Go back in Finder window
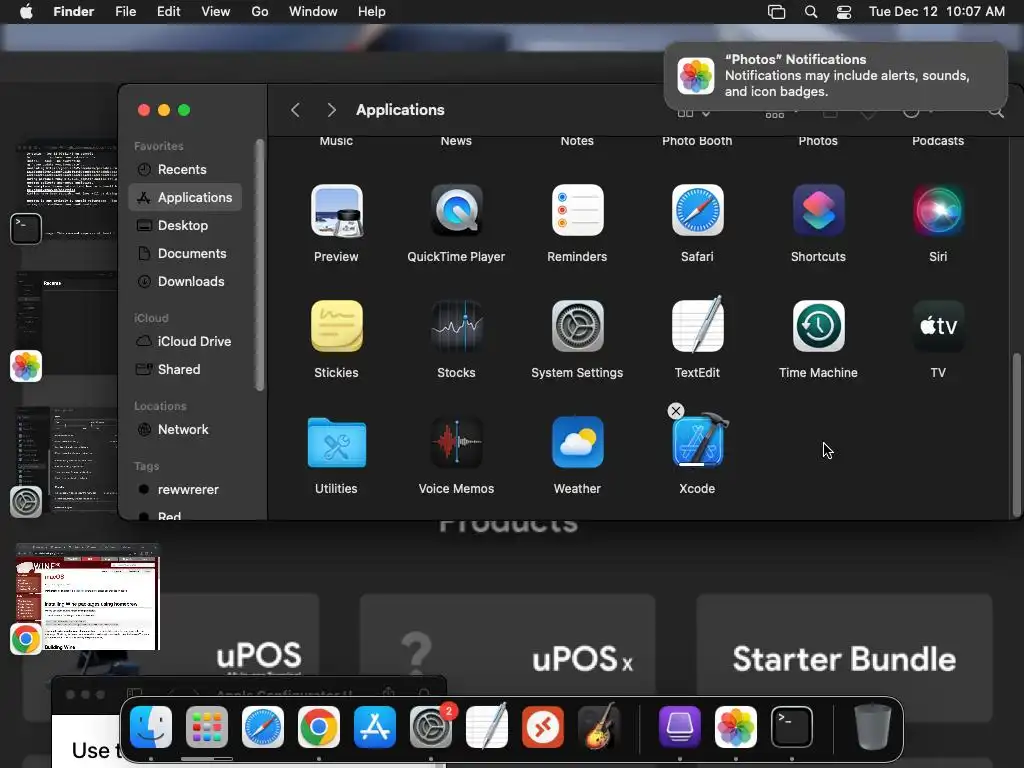The width and height of the screenshot is (1024, 768). click(x=295, y=110)
